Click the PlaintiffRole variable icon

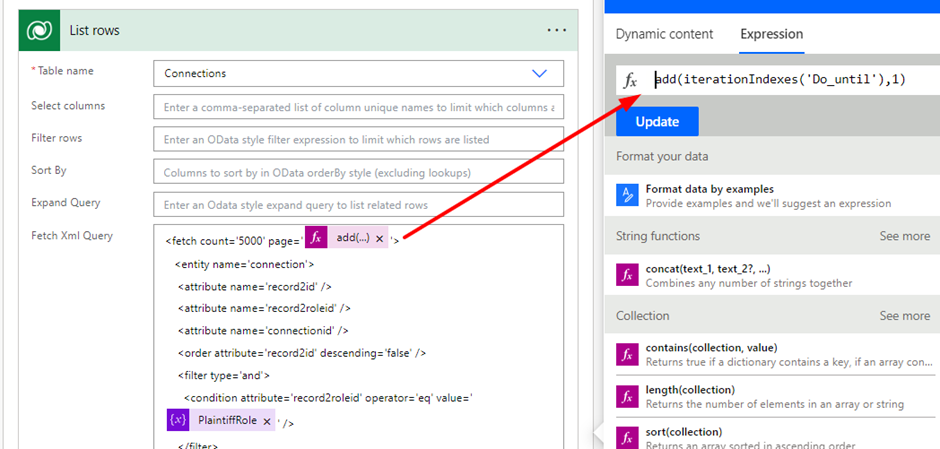(178, 421)
